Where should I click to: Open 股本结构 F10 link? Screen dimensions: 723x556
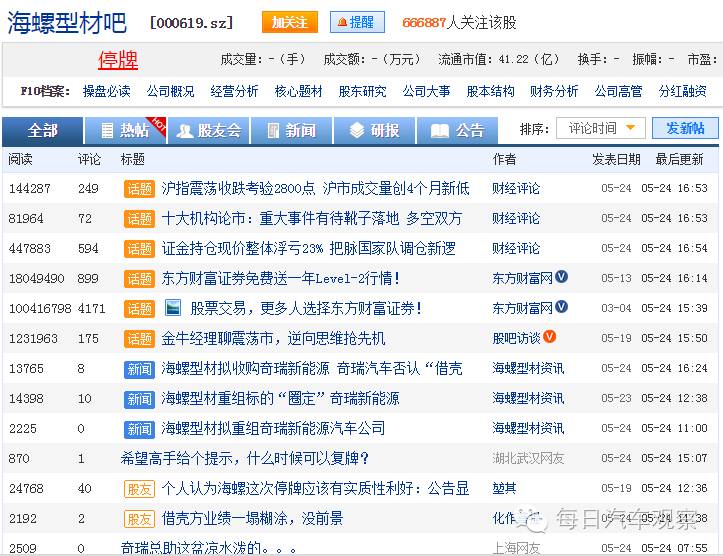491,91
